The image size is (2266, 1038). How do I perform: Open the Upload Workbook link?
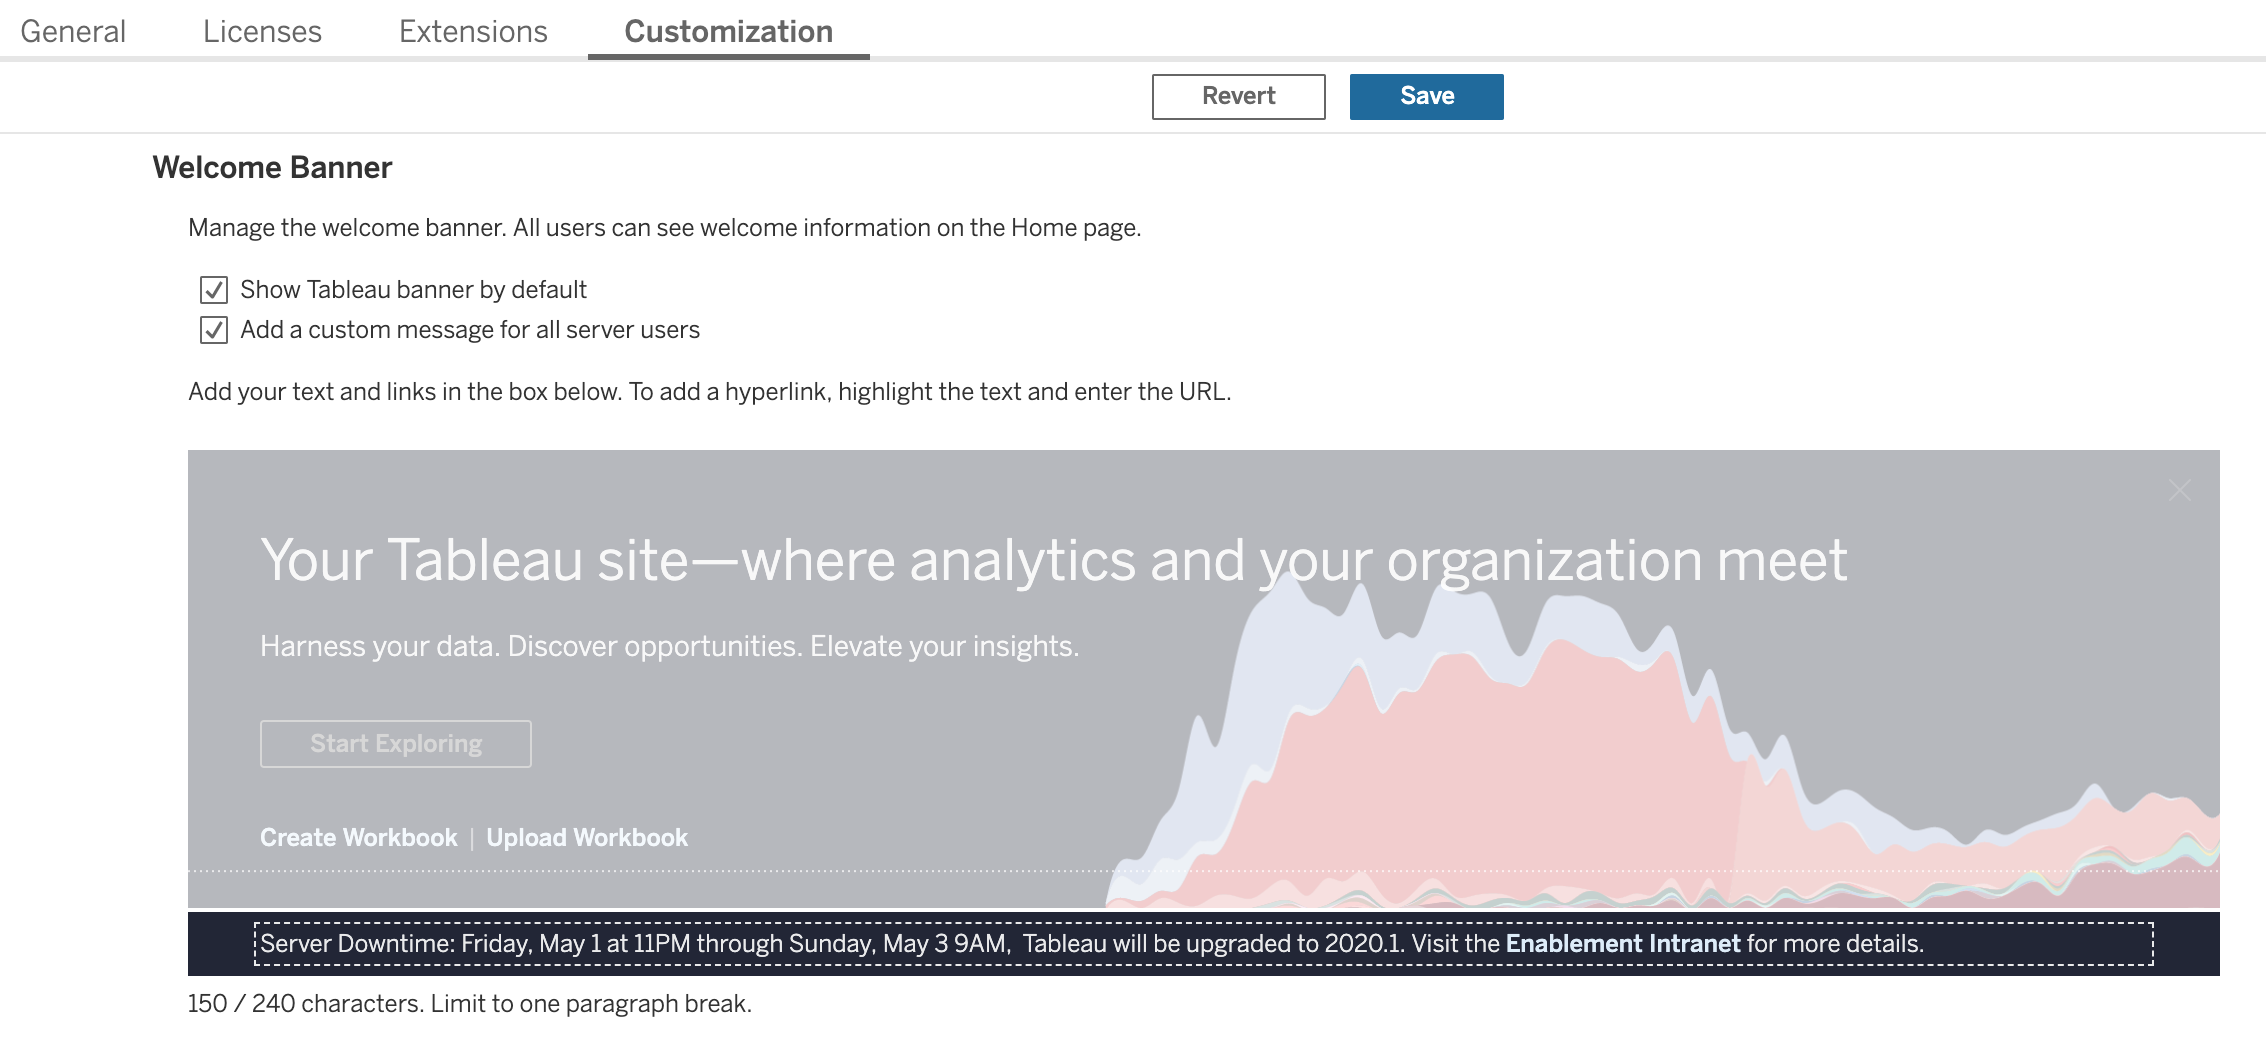[x=587, y=837]
